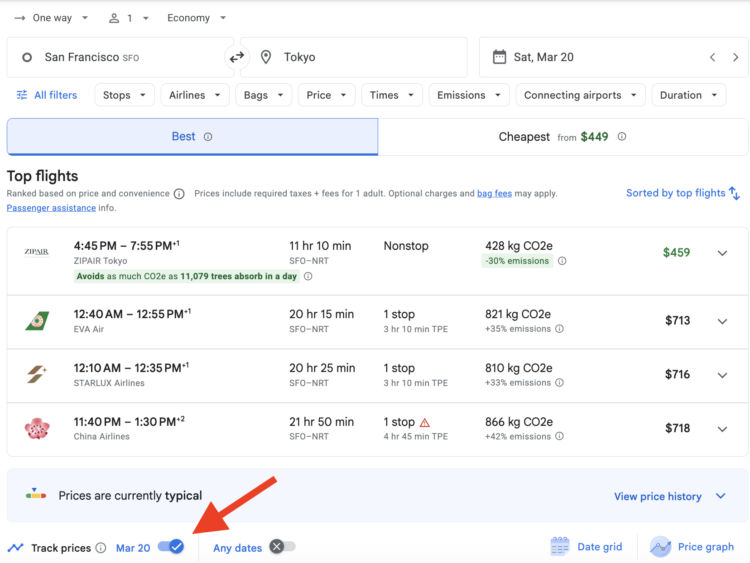The height and width of the screenshot is (563, 750).
Task: Open info about ranking by price and convenience
Action: (x=179, y=194)
